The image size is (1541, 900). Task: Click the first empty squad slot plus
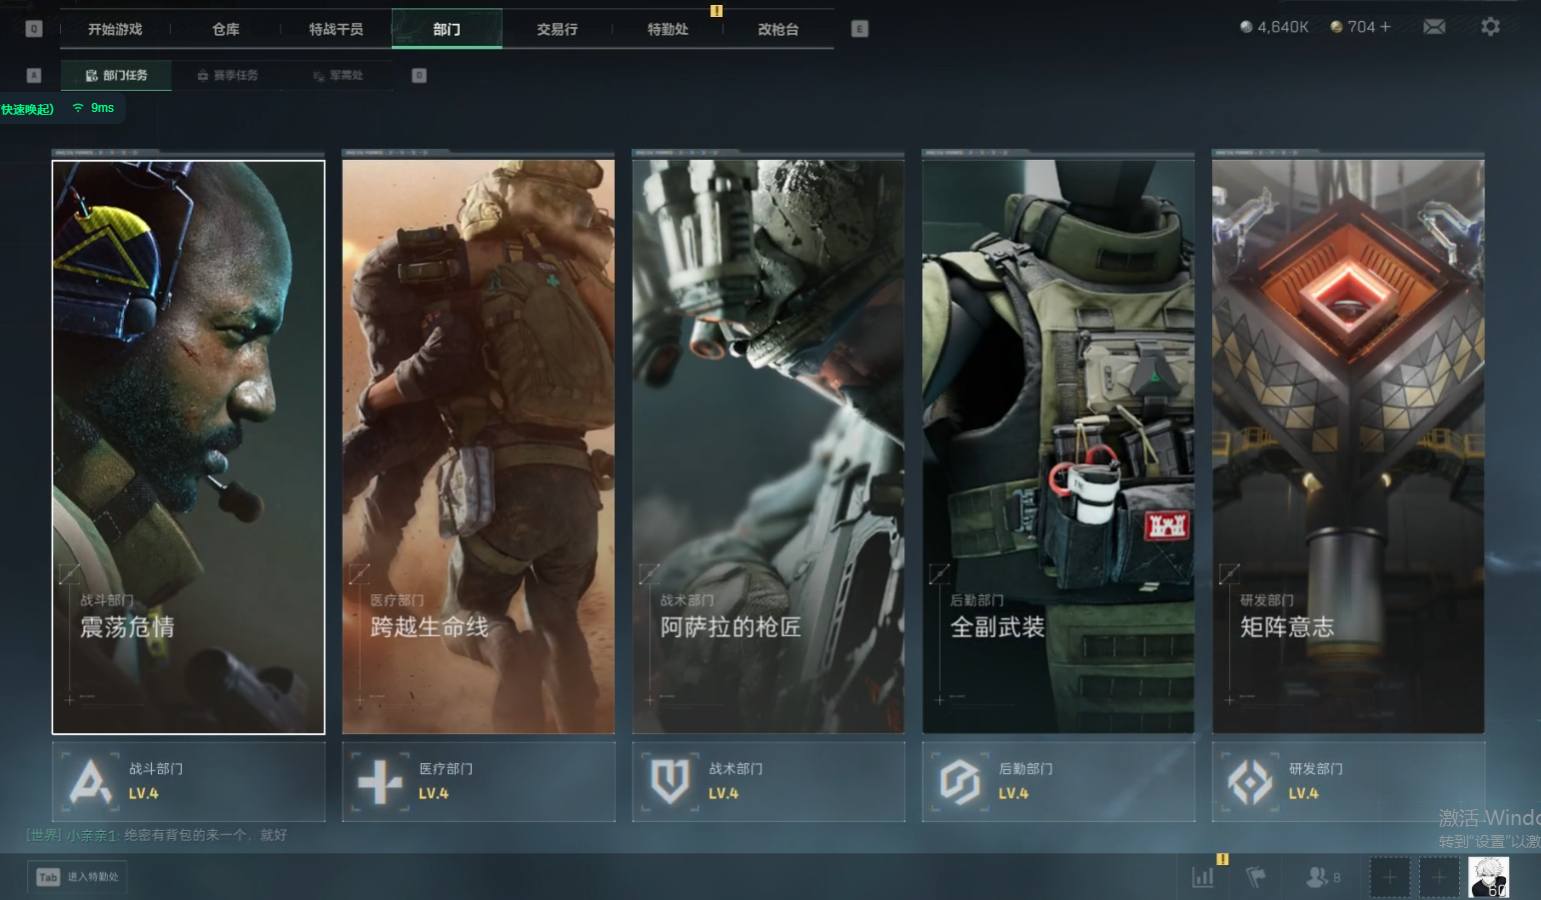point(1389,877)
